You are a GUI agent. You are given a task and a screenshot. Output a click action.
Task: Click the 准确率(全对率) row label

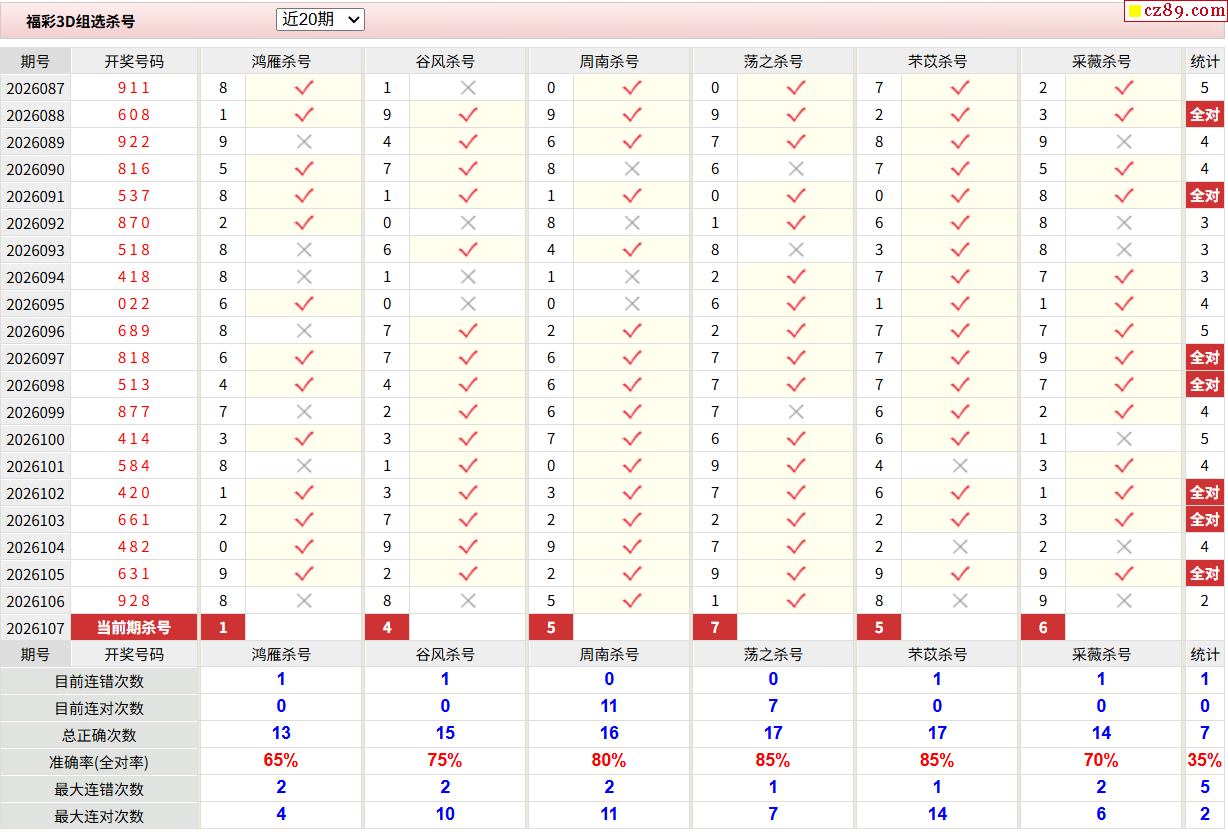[x=99, y=762]
